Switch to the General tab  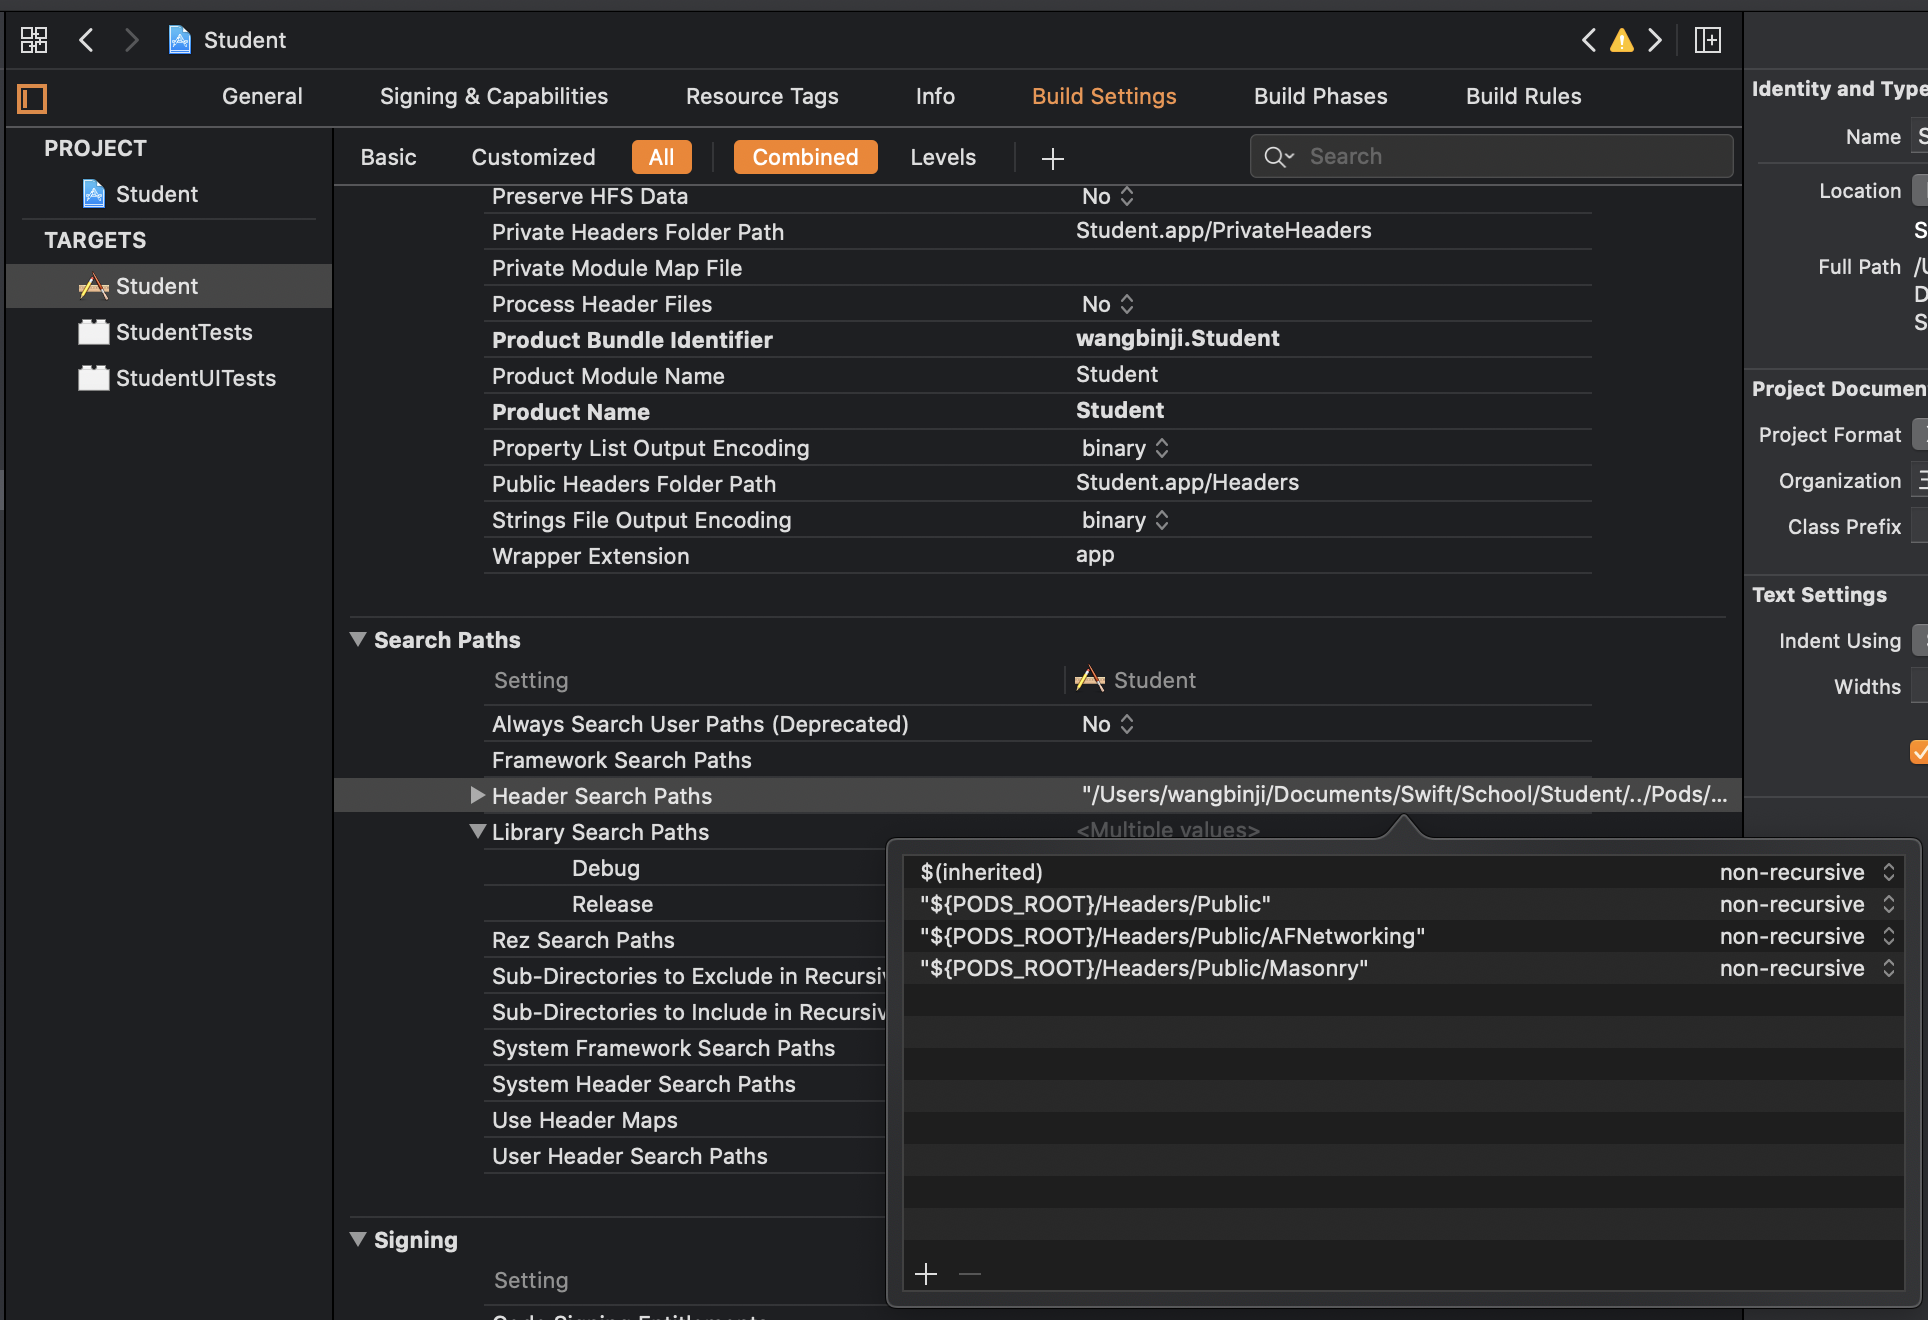tap(262, 96)
